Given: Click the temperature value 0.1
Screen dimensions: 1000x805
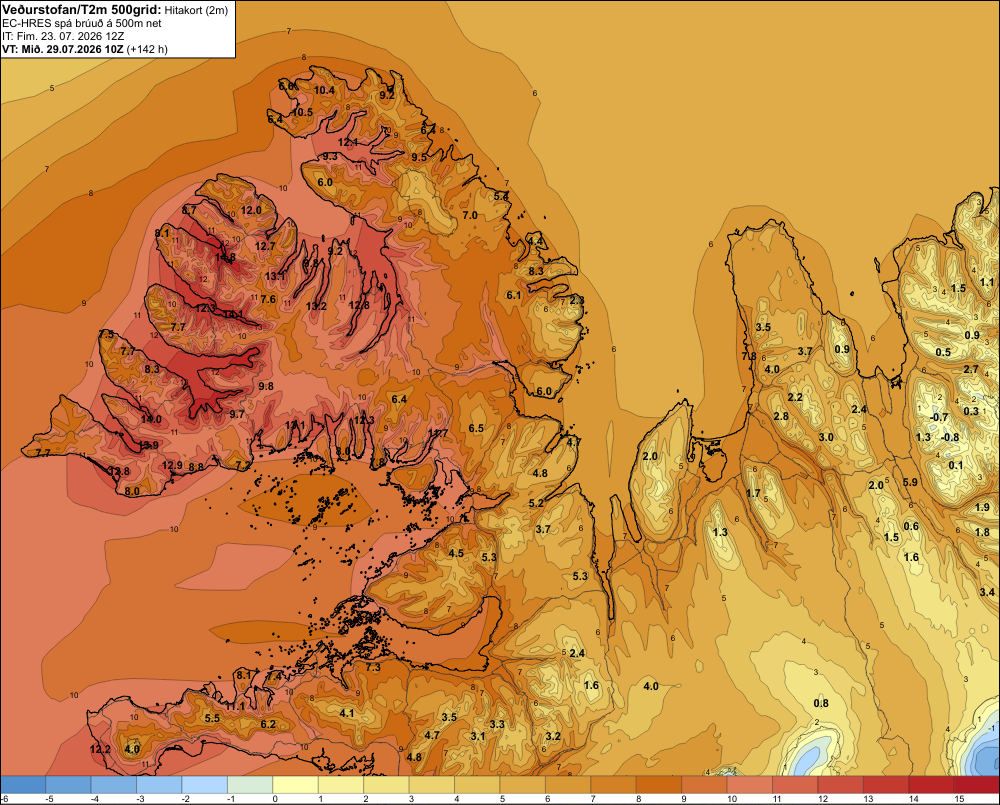Looking at the screenshot, I should [x=955, y=465].
